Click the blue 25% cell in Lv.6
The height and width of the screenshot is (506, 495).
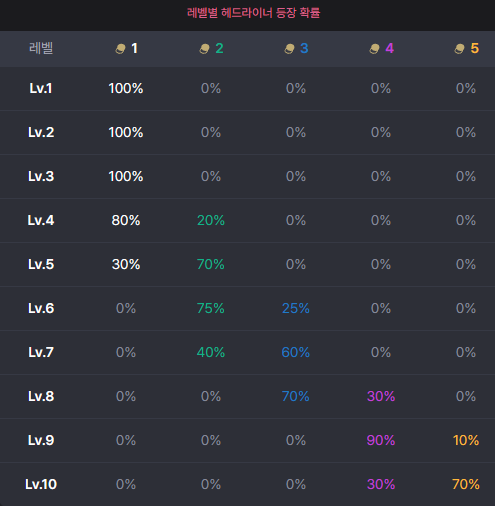296,308
